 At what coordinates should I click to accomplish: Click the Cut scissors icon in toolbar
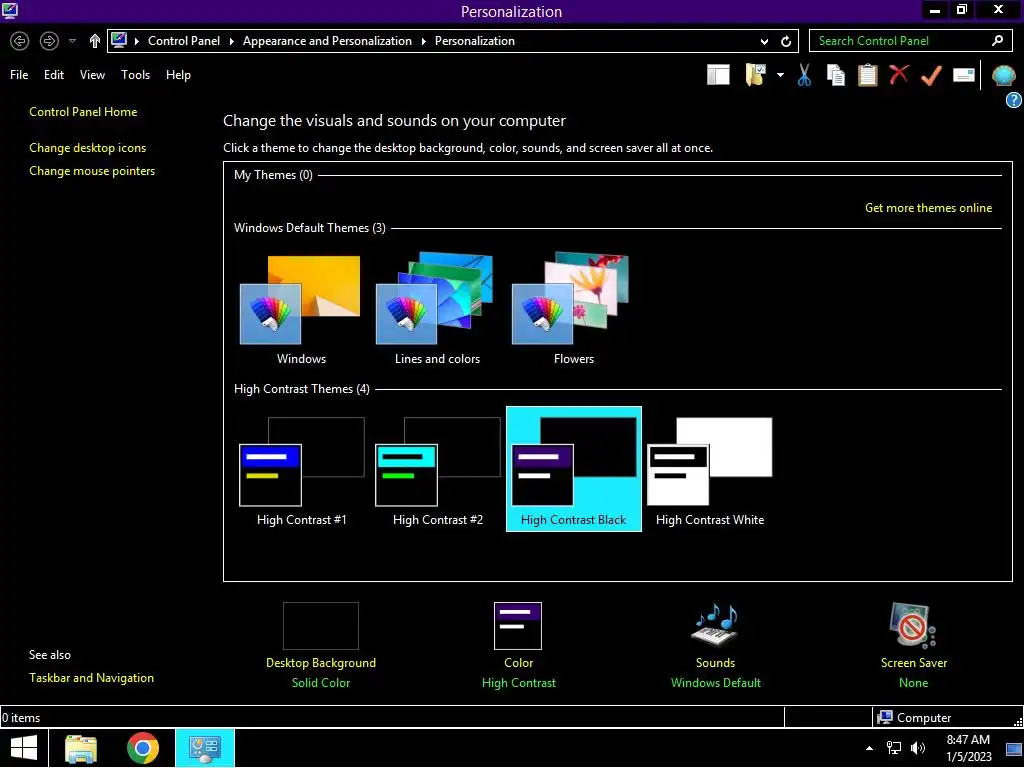(x=804, y=75)
